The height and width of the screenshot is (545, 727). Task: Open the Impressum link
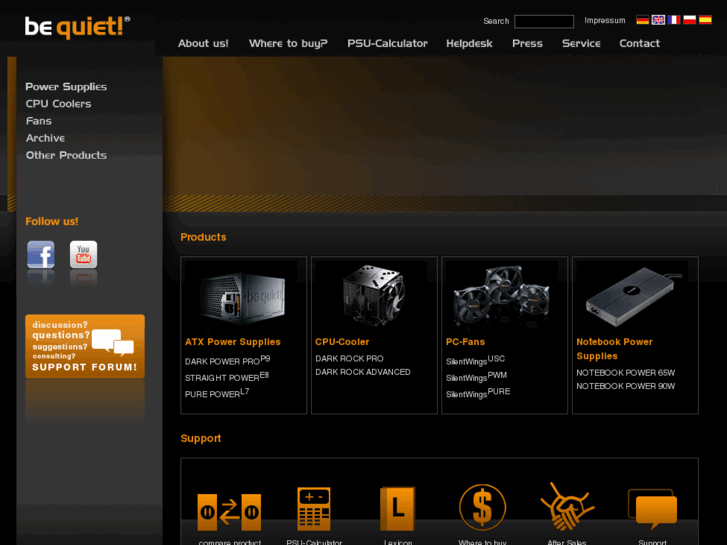point(605,21)
